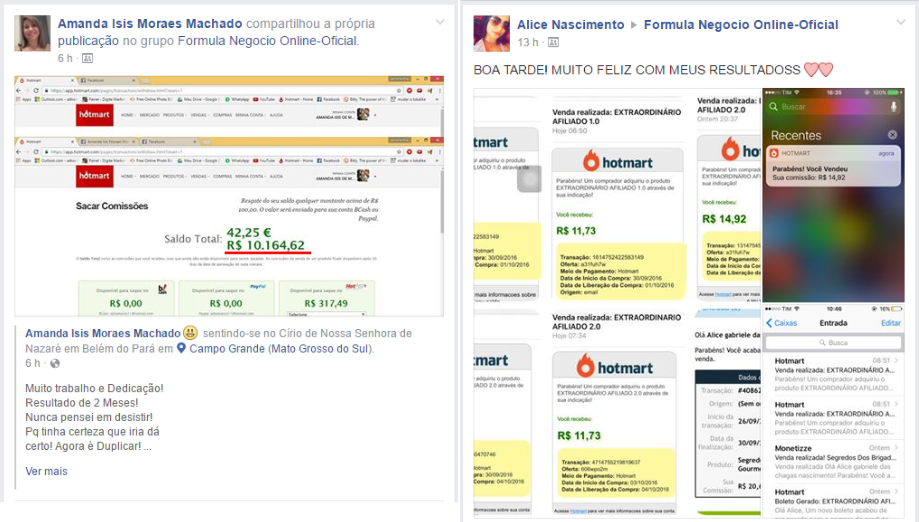Click the red Hotmart logo in Sacar Comissões screenshot

tap(94, 176)
